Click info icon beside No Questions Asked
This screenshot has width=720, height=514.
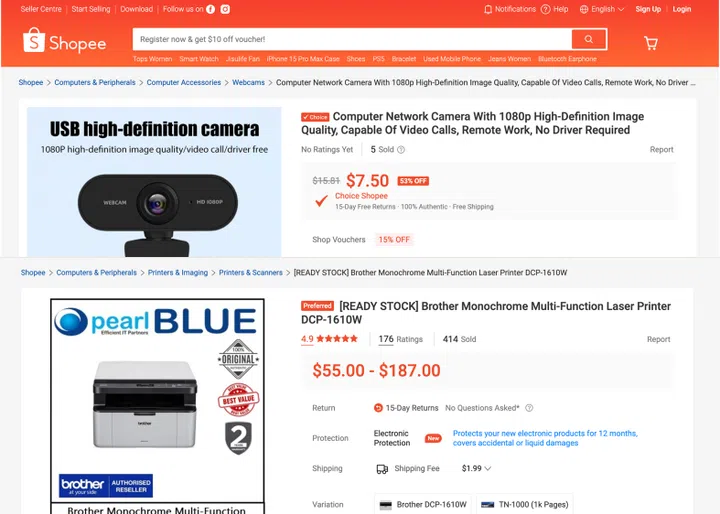tap(529, 408)
